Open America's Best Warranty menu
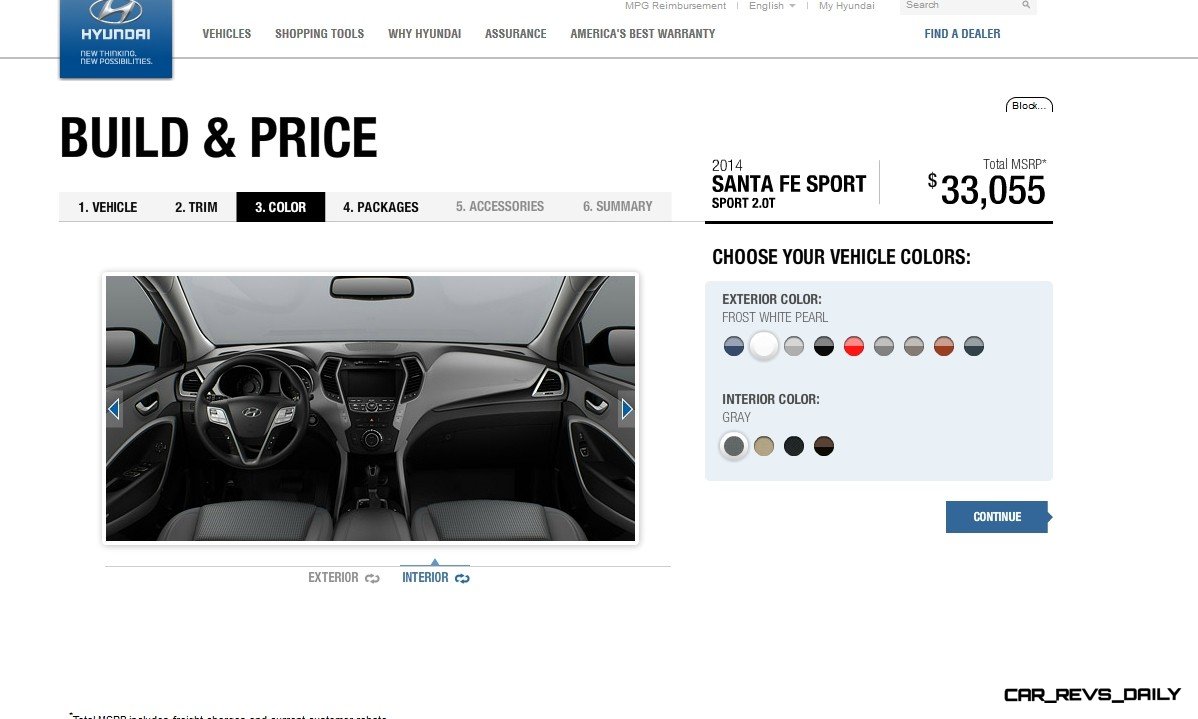Viewport: 1198px width, 719px height. point(643,34)
